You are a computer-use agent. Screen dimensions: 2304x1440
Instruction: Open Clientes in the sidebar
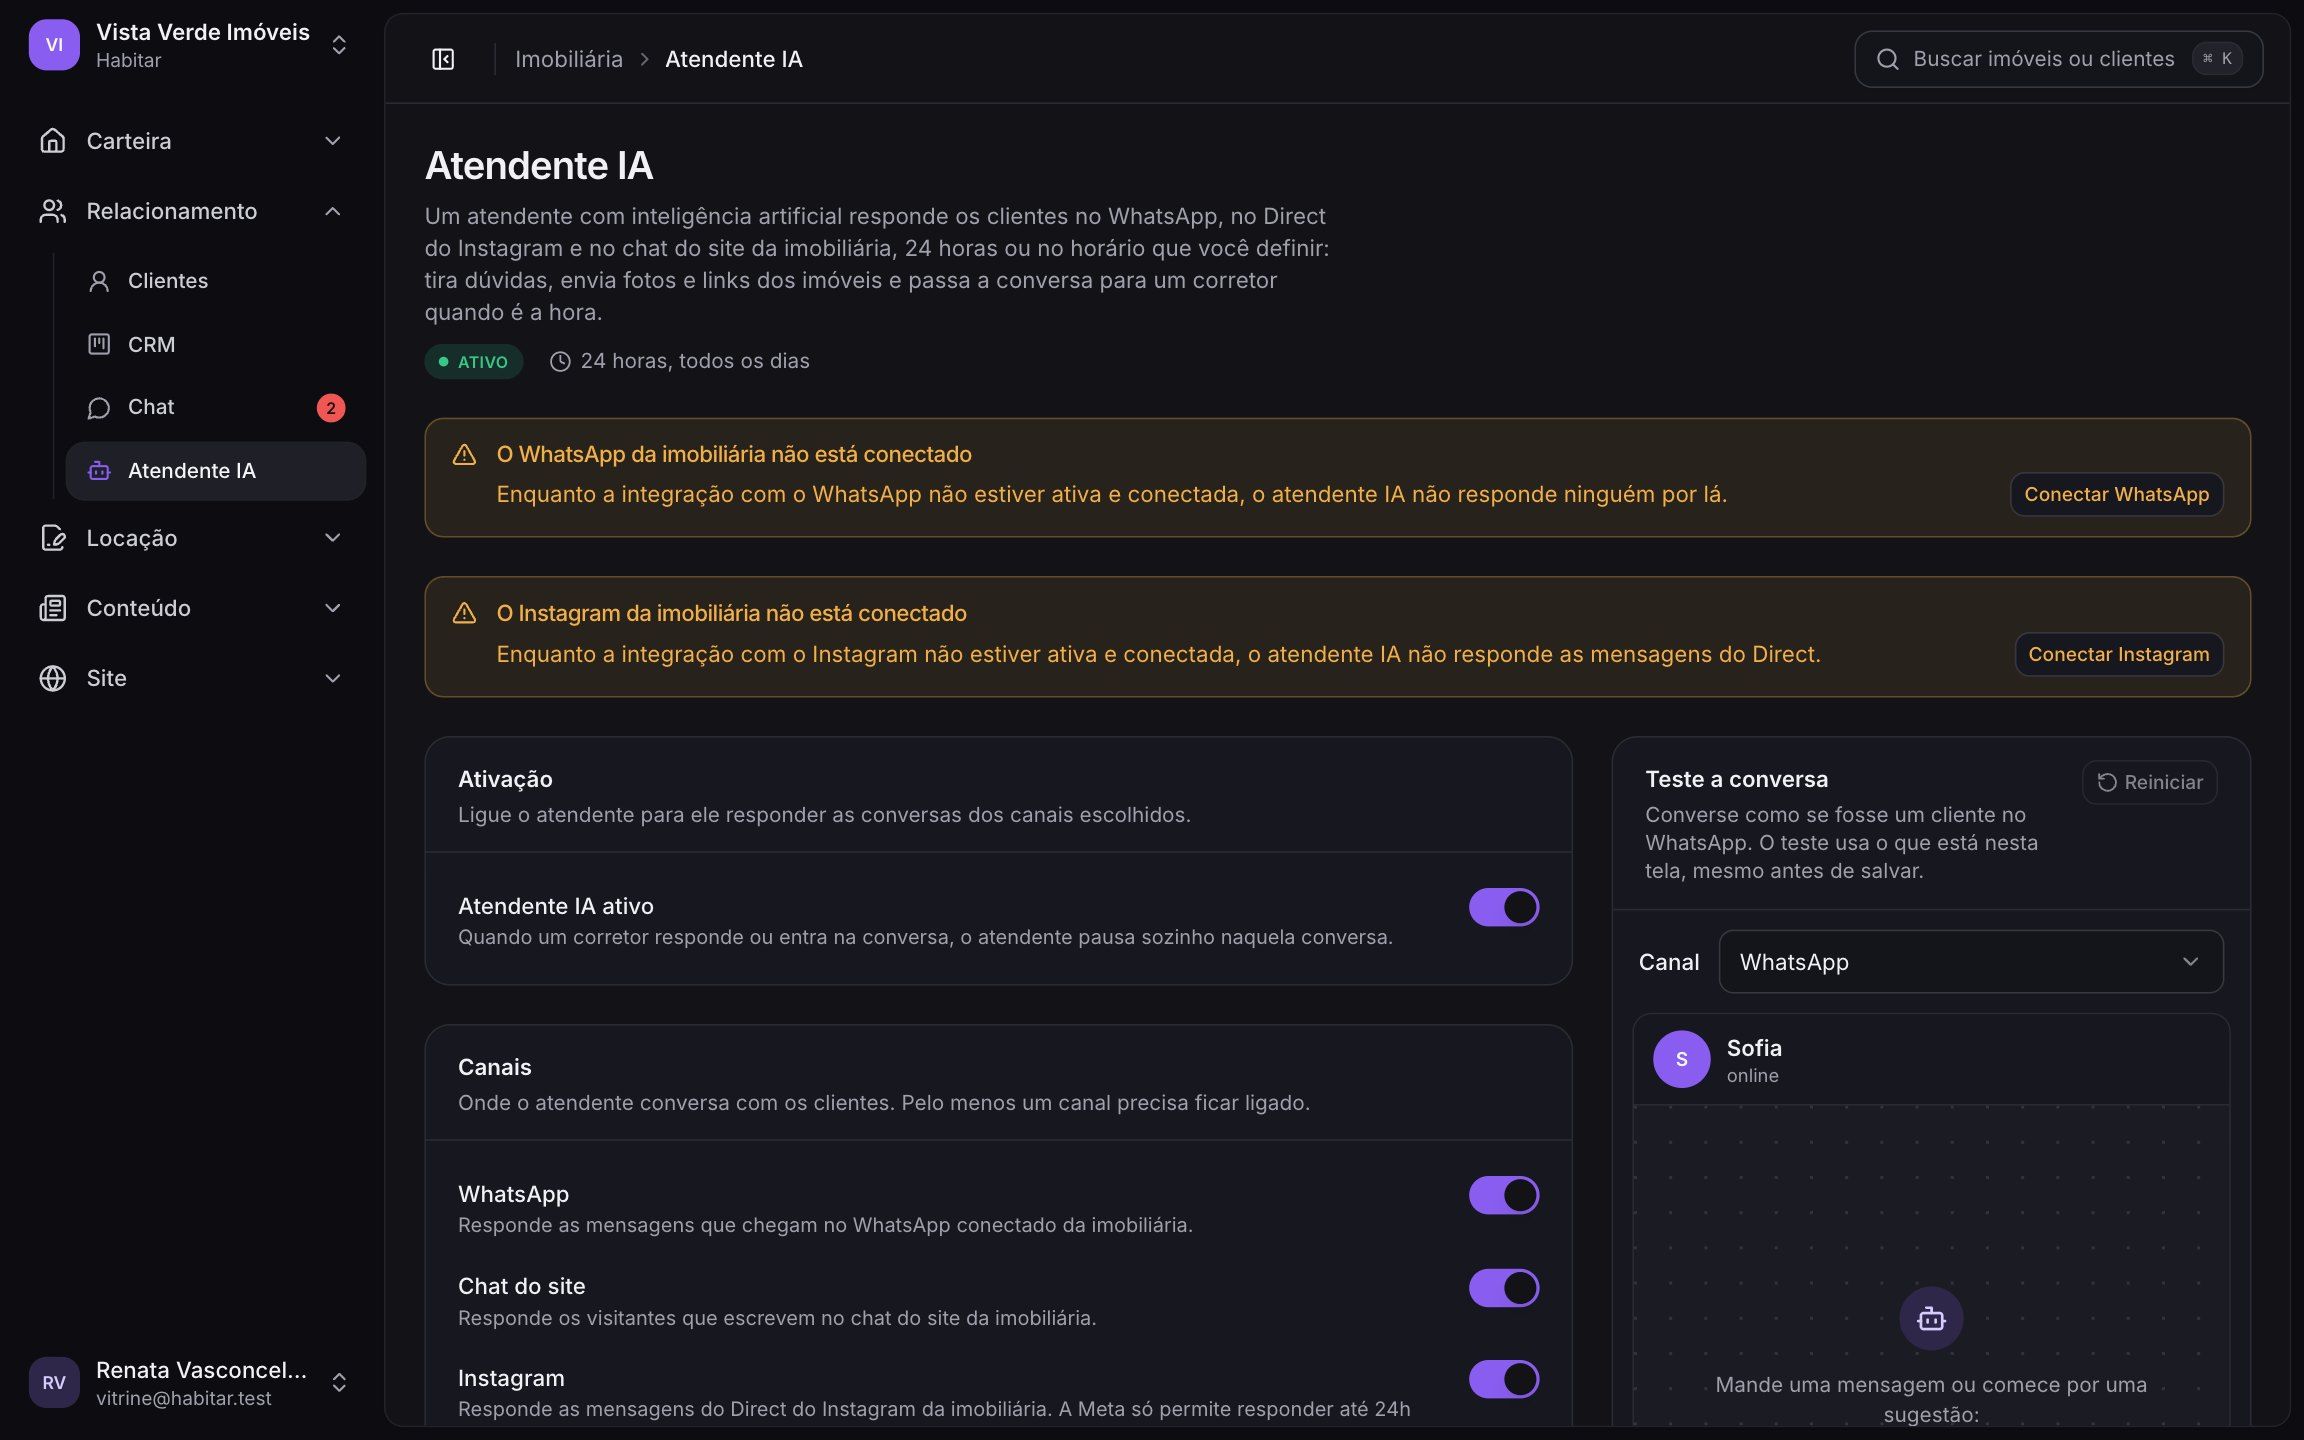click(x=215, y=281)
